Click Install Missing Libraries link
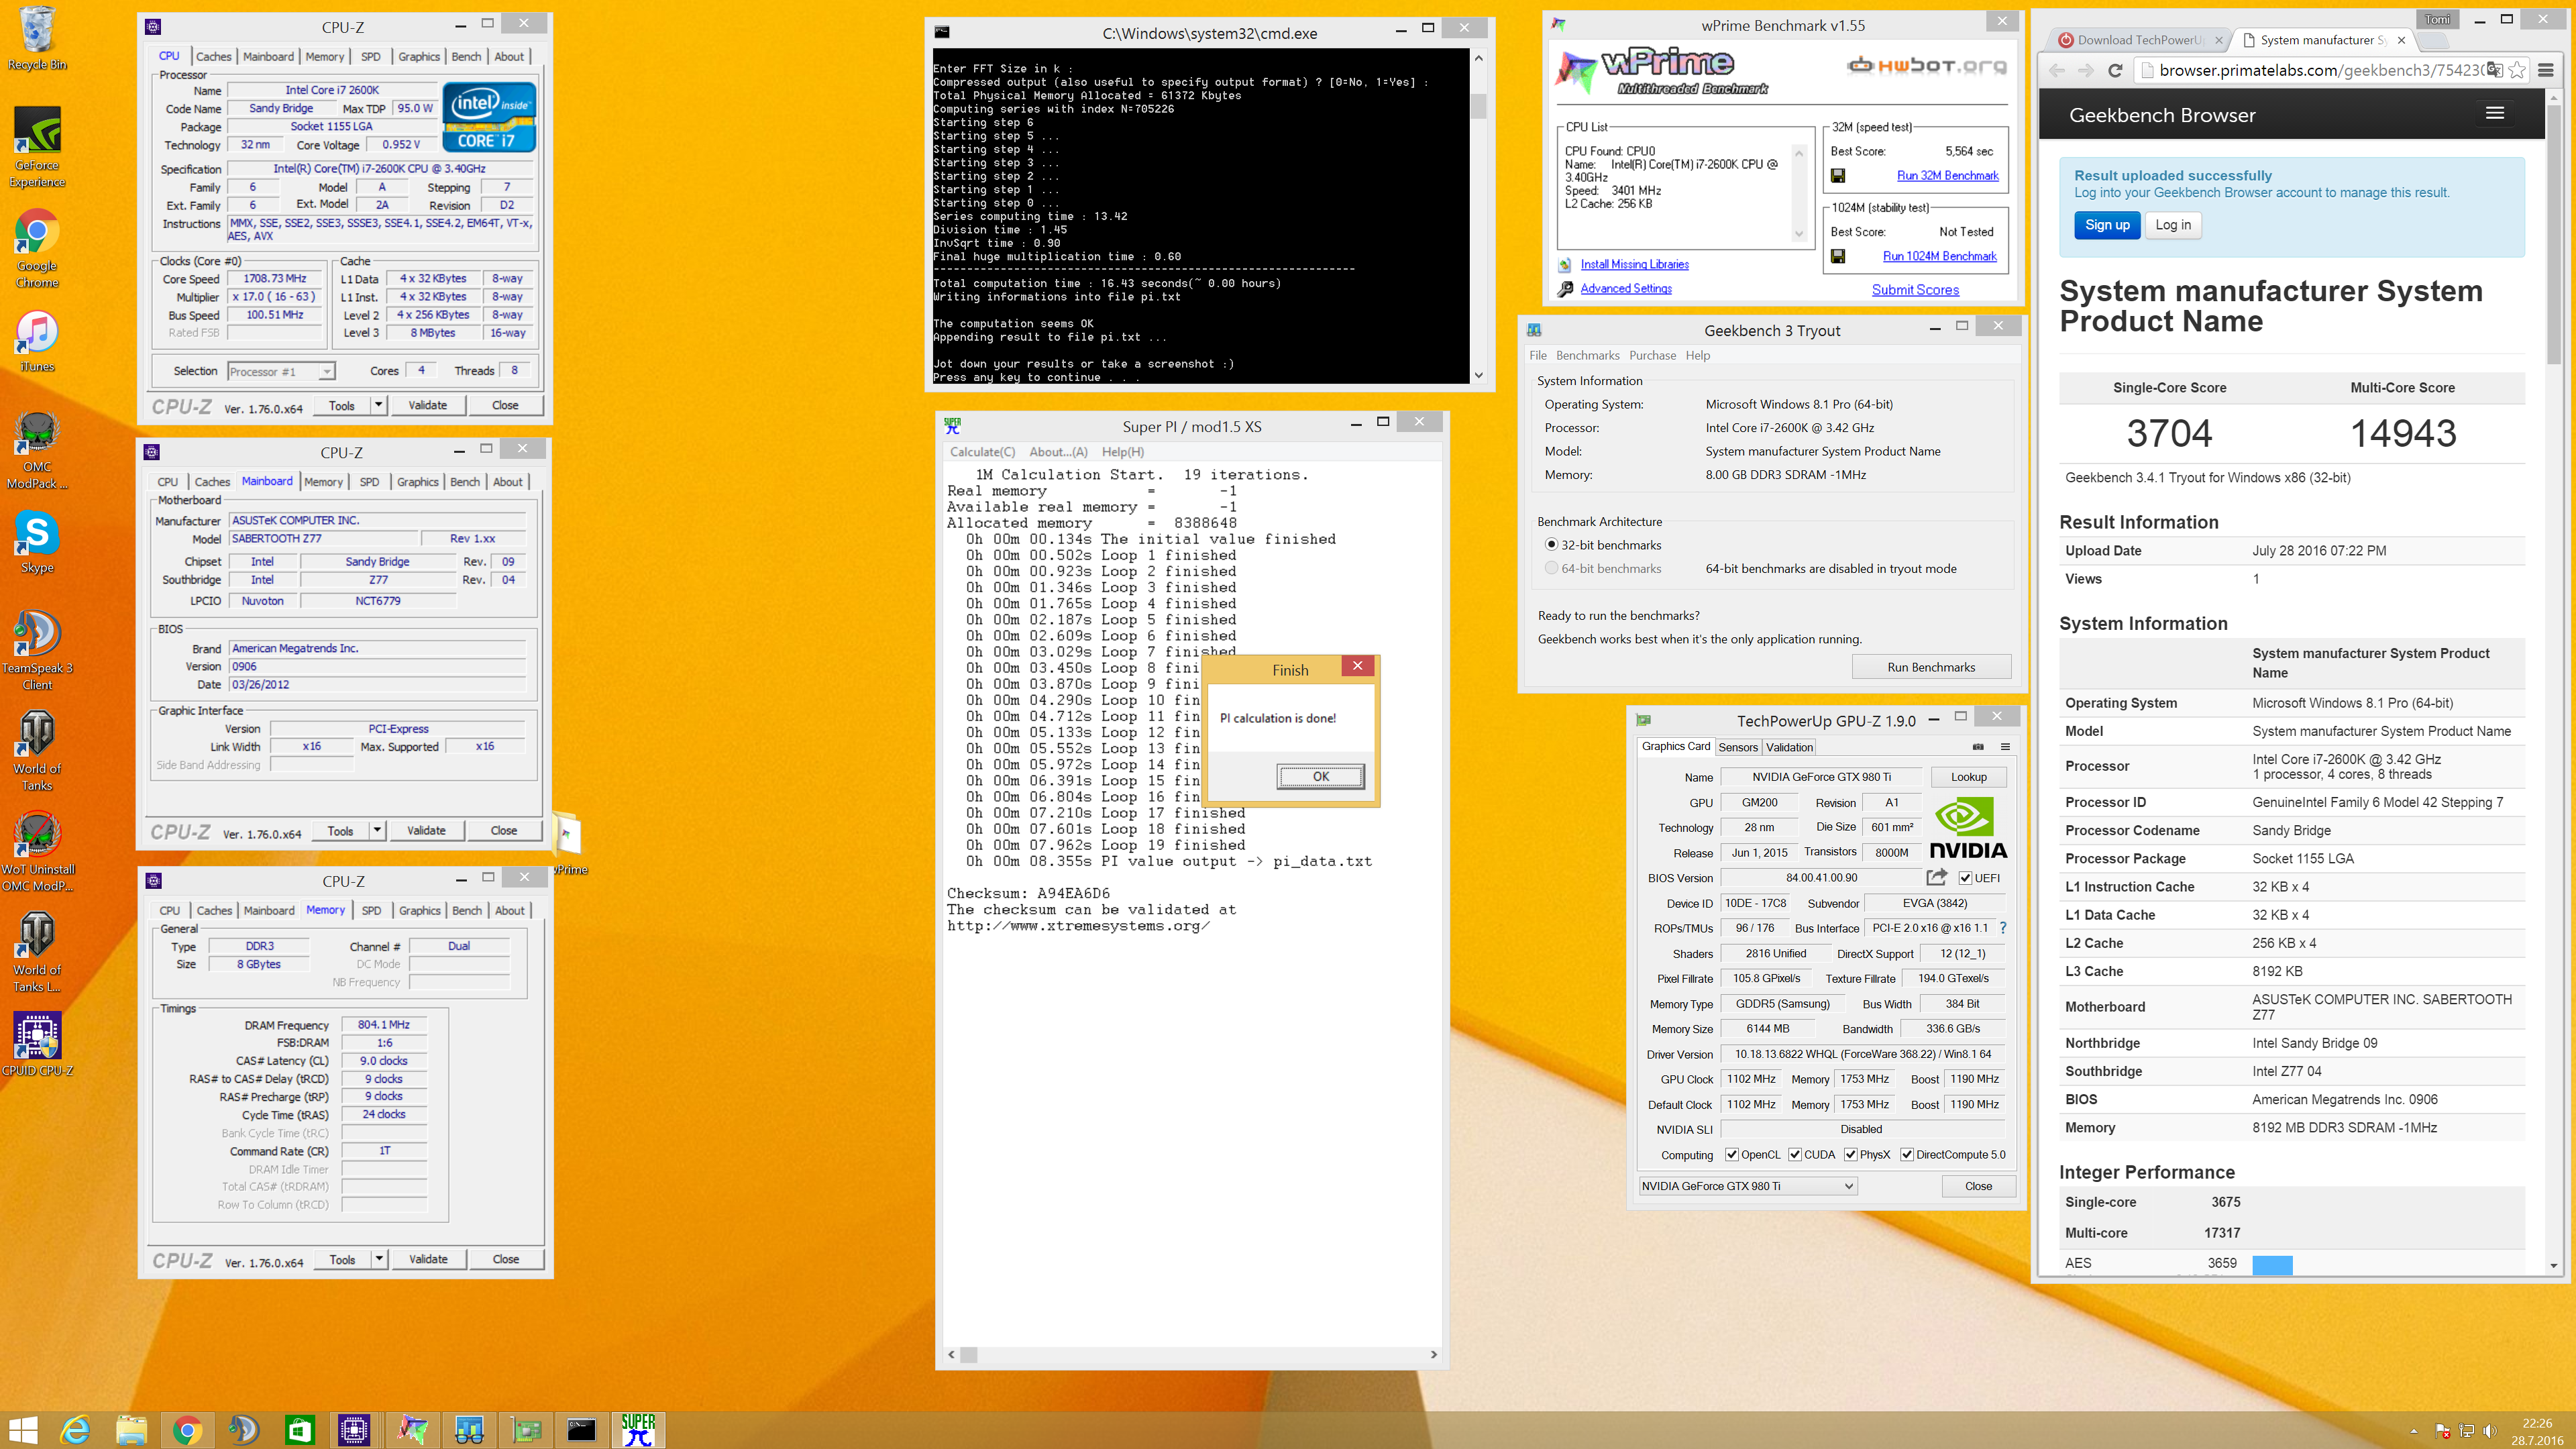2576x1449 pixels. point(1634,265)
